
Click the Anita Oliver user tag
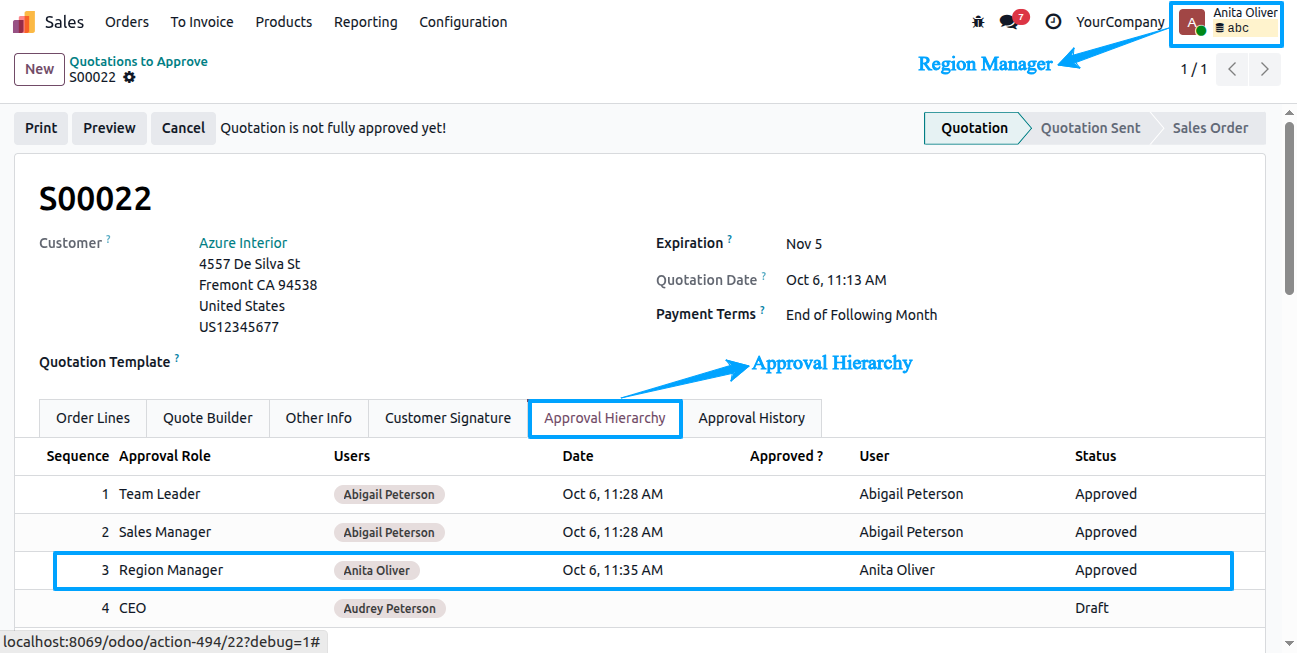pos(377,570)
